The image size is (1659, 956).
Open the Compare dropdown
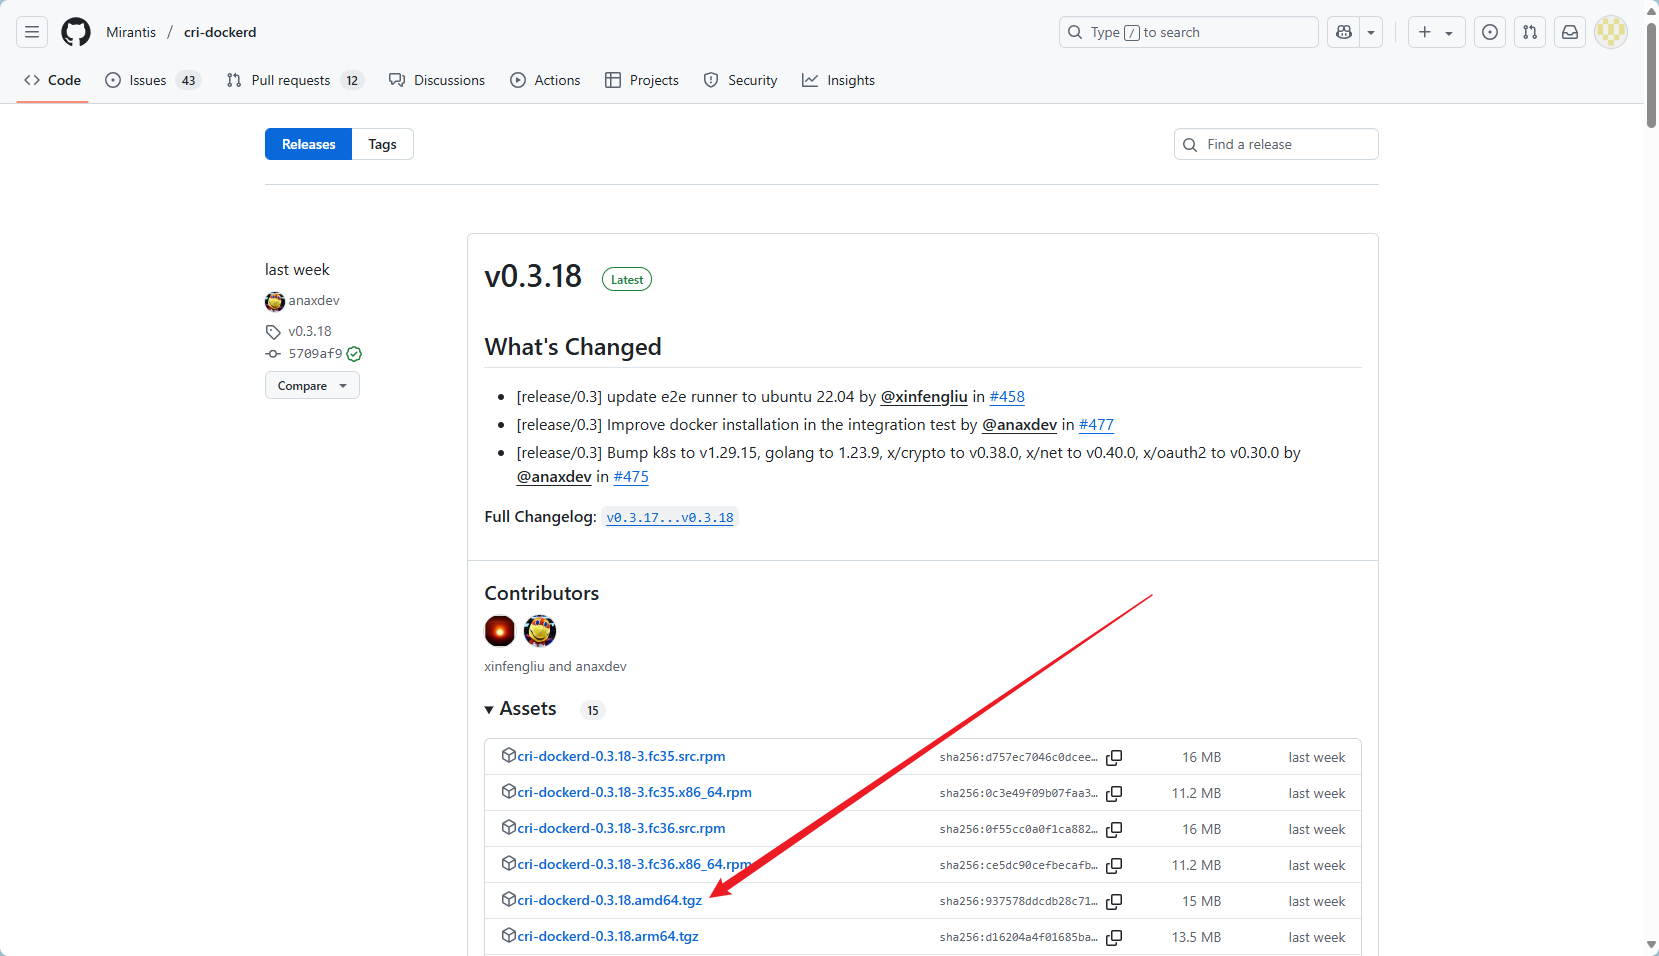[312, 385]
